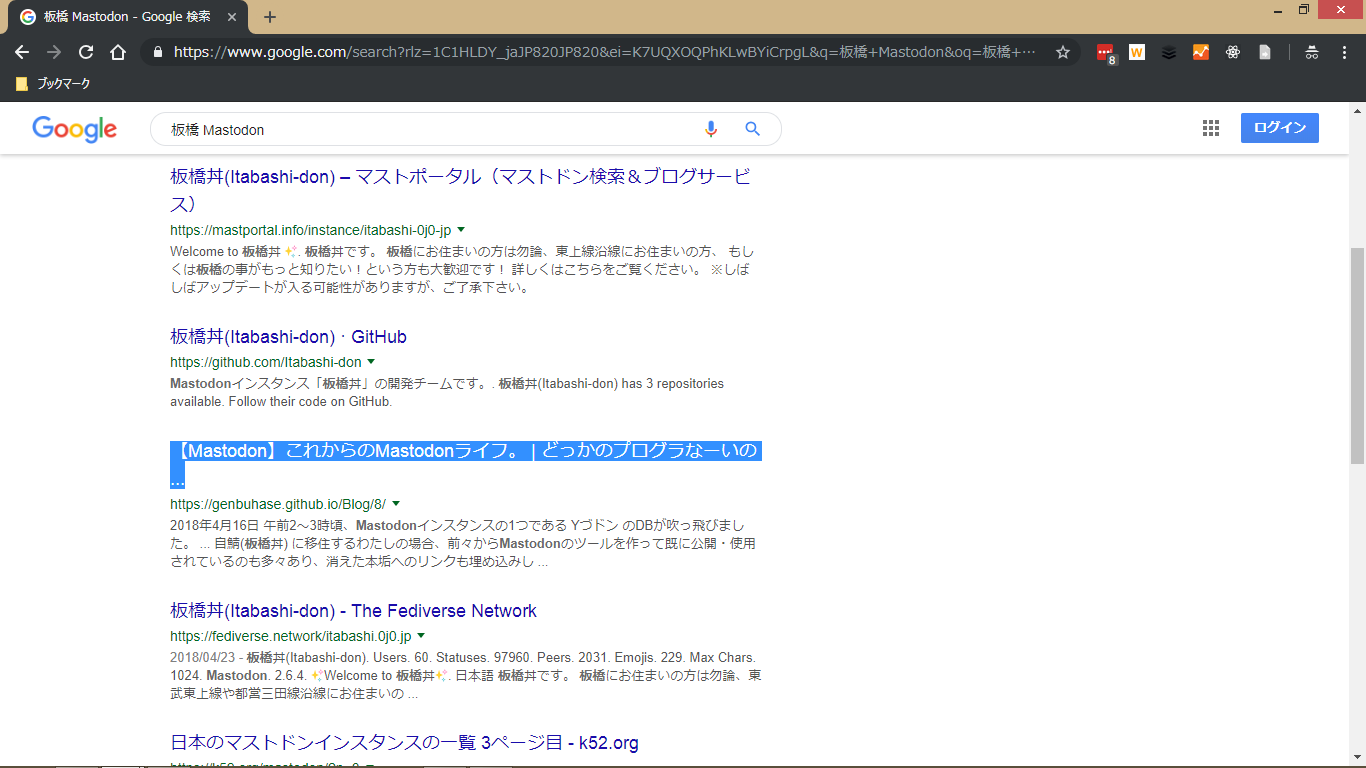This screenshot has height=768, width=1366.
Task: Open the Google apps grid
Action: pos(1211,128)
